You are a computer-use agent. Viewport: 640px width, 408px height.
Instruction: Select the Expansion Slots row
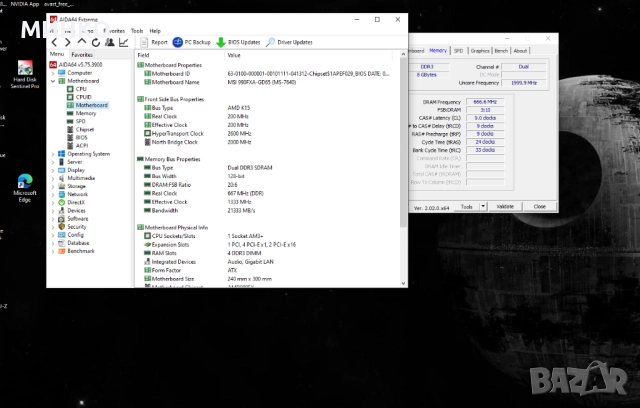click(267, 245)
